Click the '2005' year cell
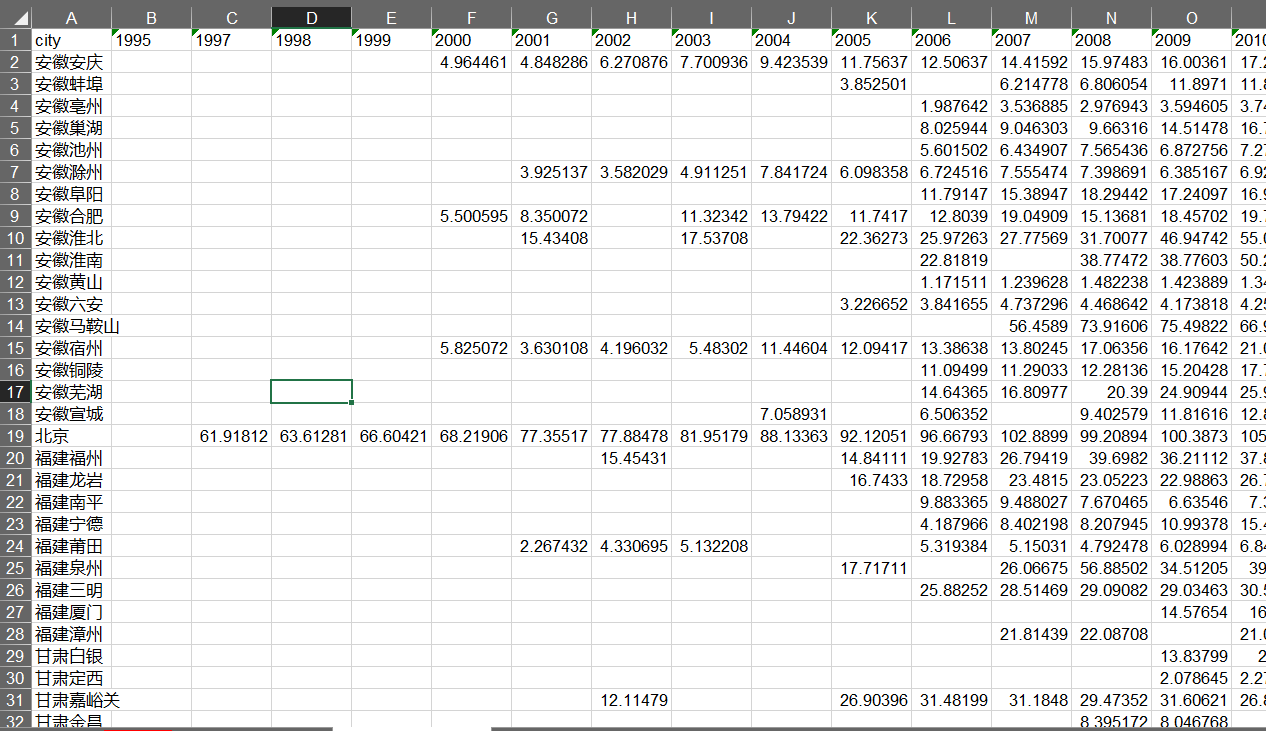Image resolution: width=1266 pixels, height=731 pixels. [x=871, y=40]
